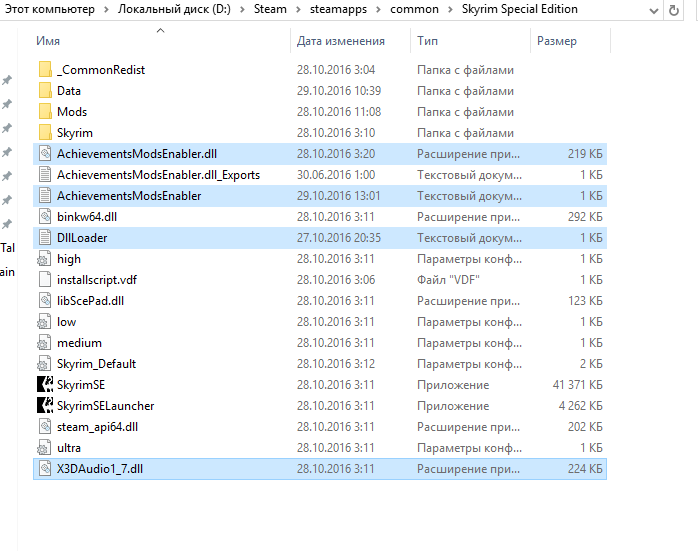The height and width of the screenshot is (551, 698).
Task: Select steam_api64.dll file name
Action: pos(97,427)
